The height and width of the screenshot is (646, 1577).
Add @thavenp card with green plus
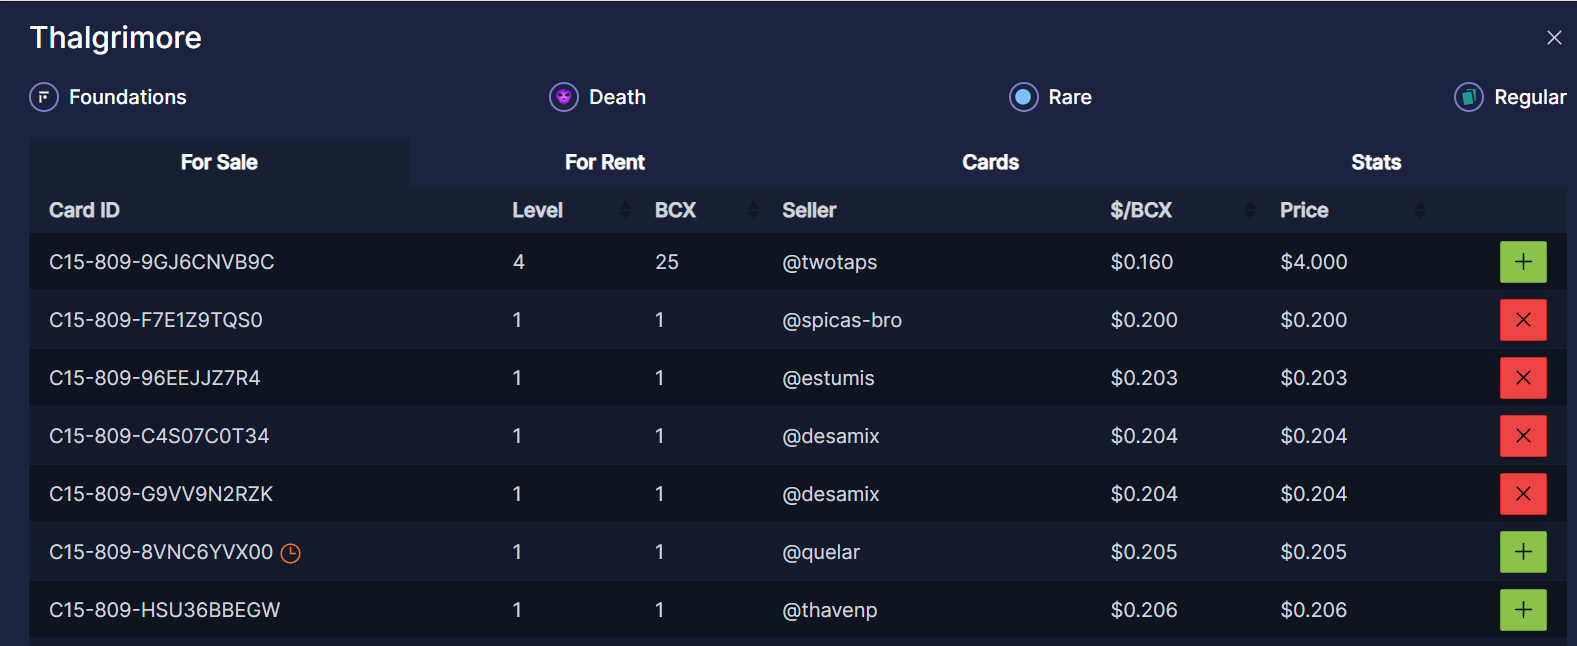coord(1522,610)
